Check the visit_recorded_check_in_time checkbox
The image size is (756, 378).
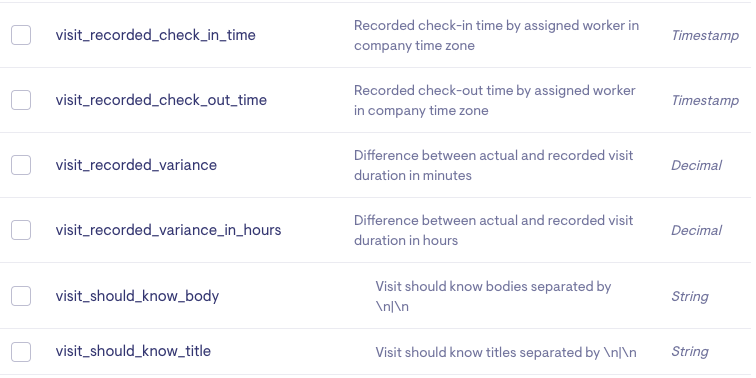[21, 35]
